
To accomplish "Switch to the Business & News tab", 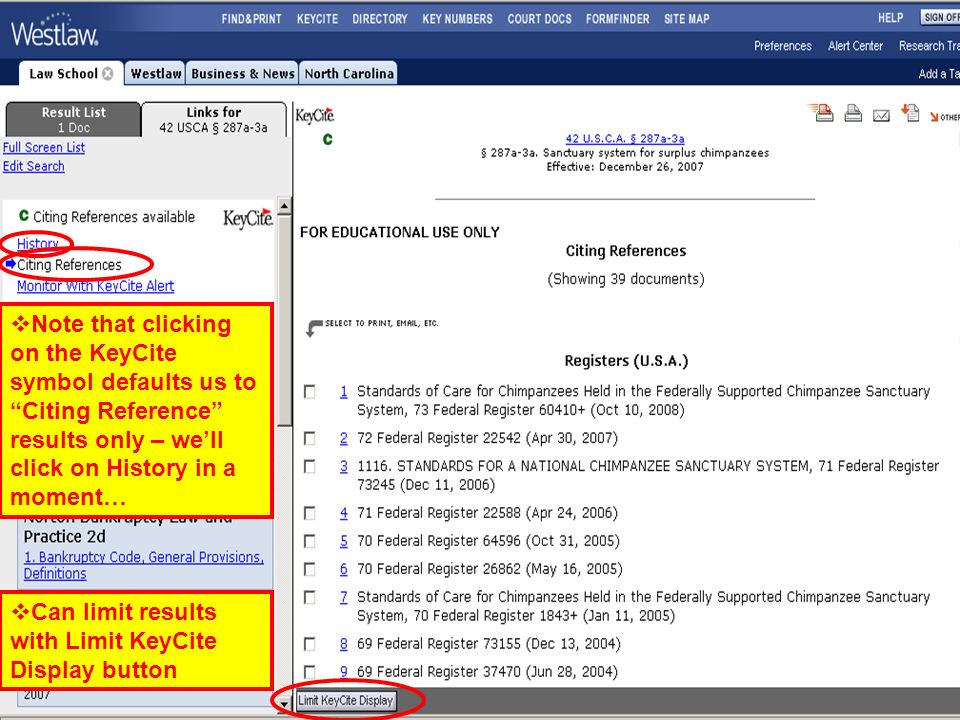I will pyautogui.click(x=242, y=73).
